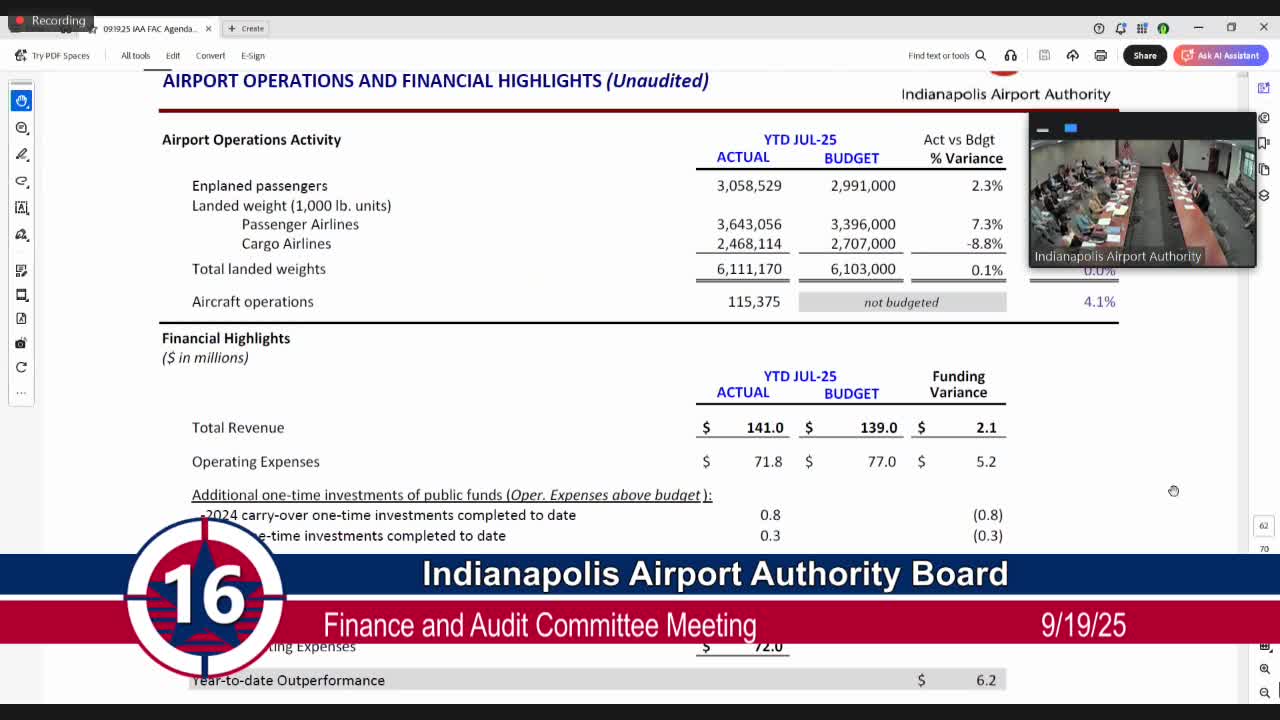Open the Help question mark icon
The image size is (1280, 720).
pos(1099,28)
